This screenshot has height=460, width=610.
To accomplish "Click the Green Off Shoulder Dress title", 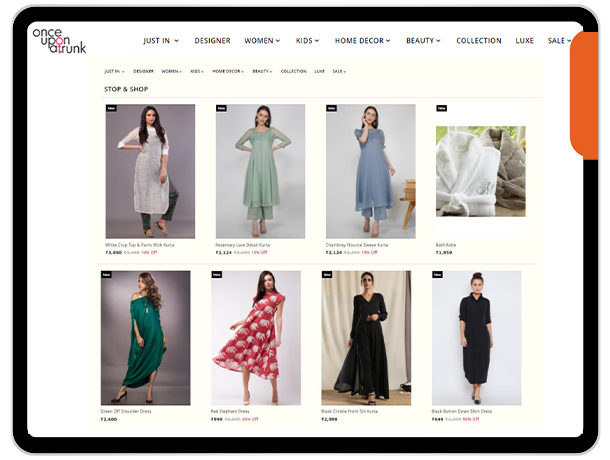I will coord(126,411).
